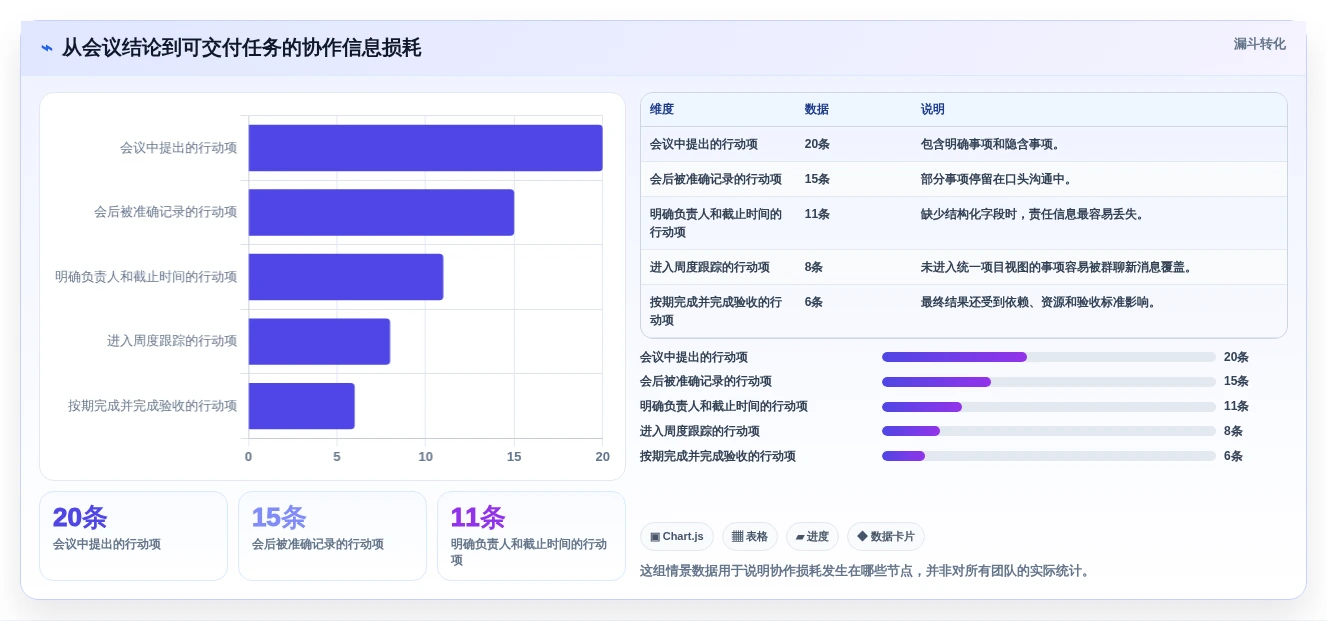Click the 8条 progress bar
Viewport: 1327px width, 621px height.
point(1049,431)
